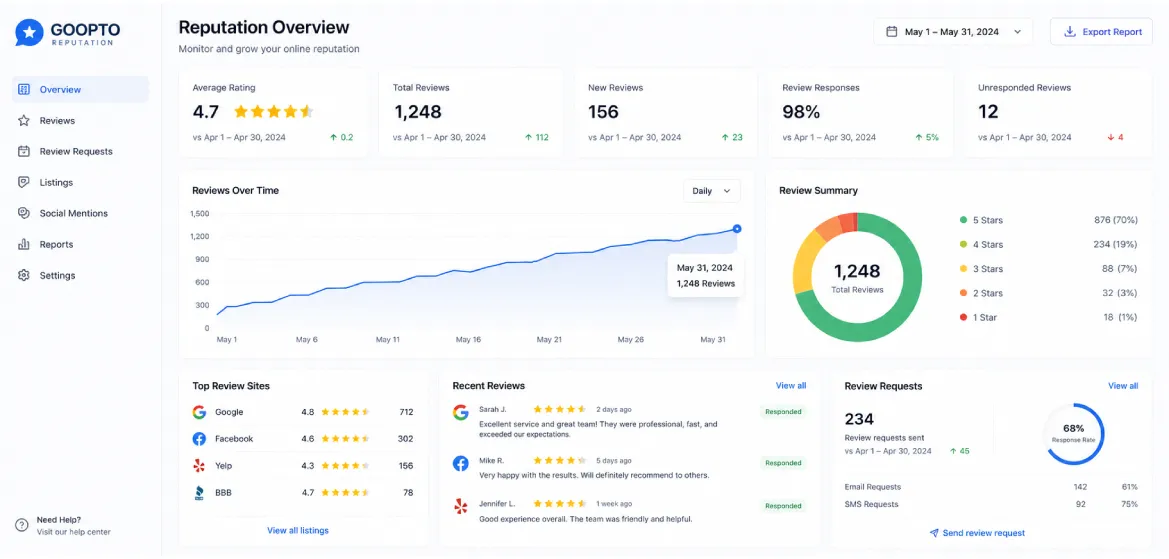Screen dimensions: 1169x559
Task: Click the Facebook icon beside Mike R. review
Action: pyautogui.click(x=461, y=464)
